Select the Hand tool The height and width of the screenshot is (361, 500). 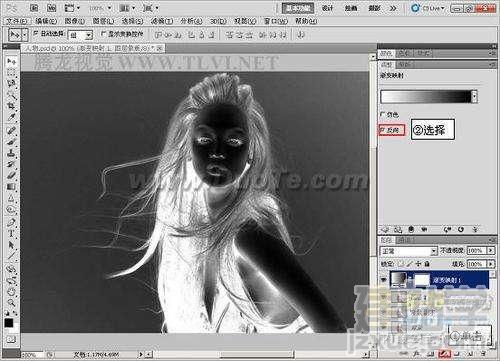pos(11,292)
